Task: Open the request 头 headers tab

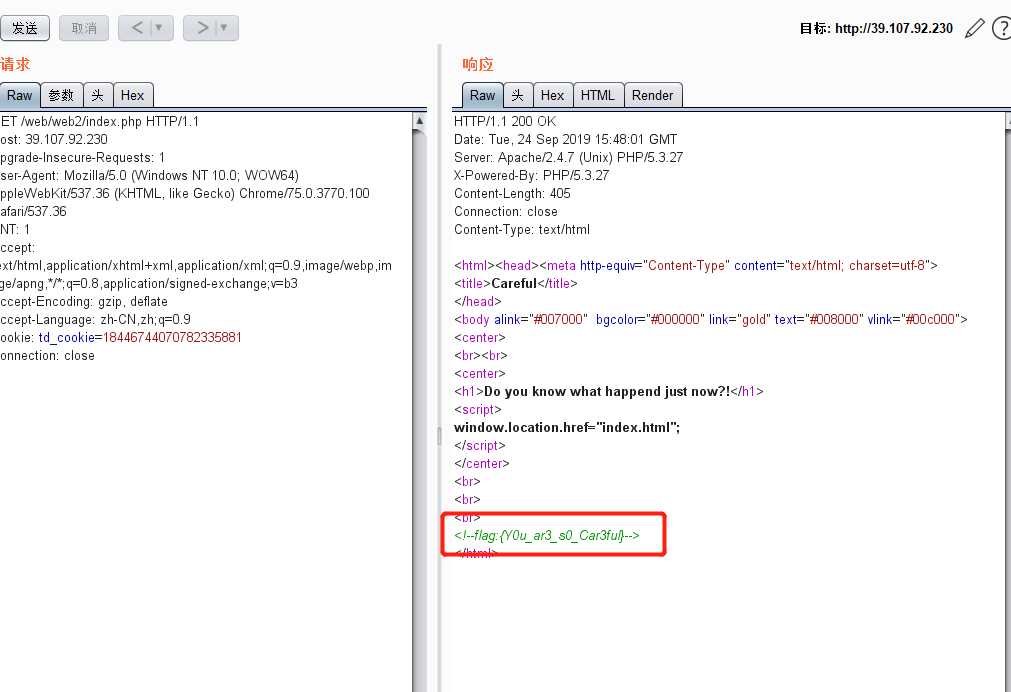Action: (98, 95)
